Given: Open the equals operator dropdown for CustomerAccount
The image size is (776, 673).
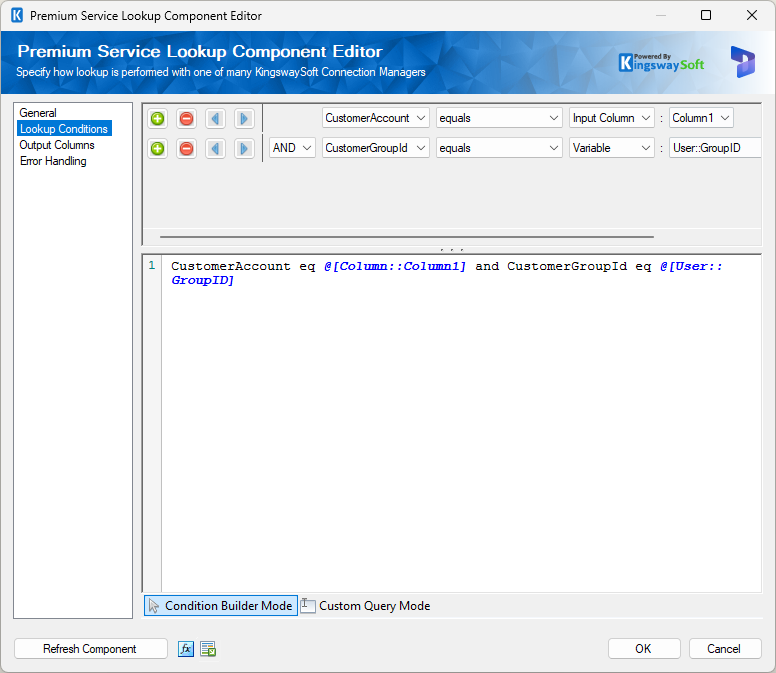Looking at the screenshot, I should [x=499, y=118].
